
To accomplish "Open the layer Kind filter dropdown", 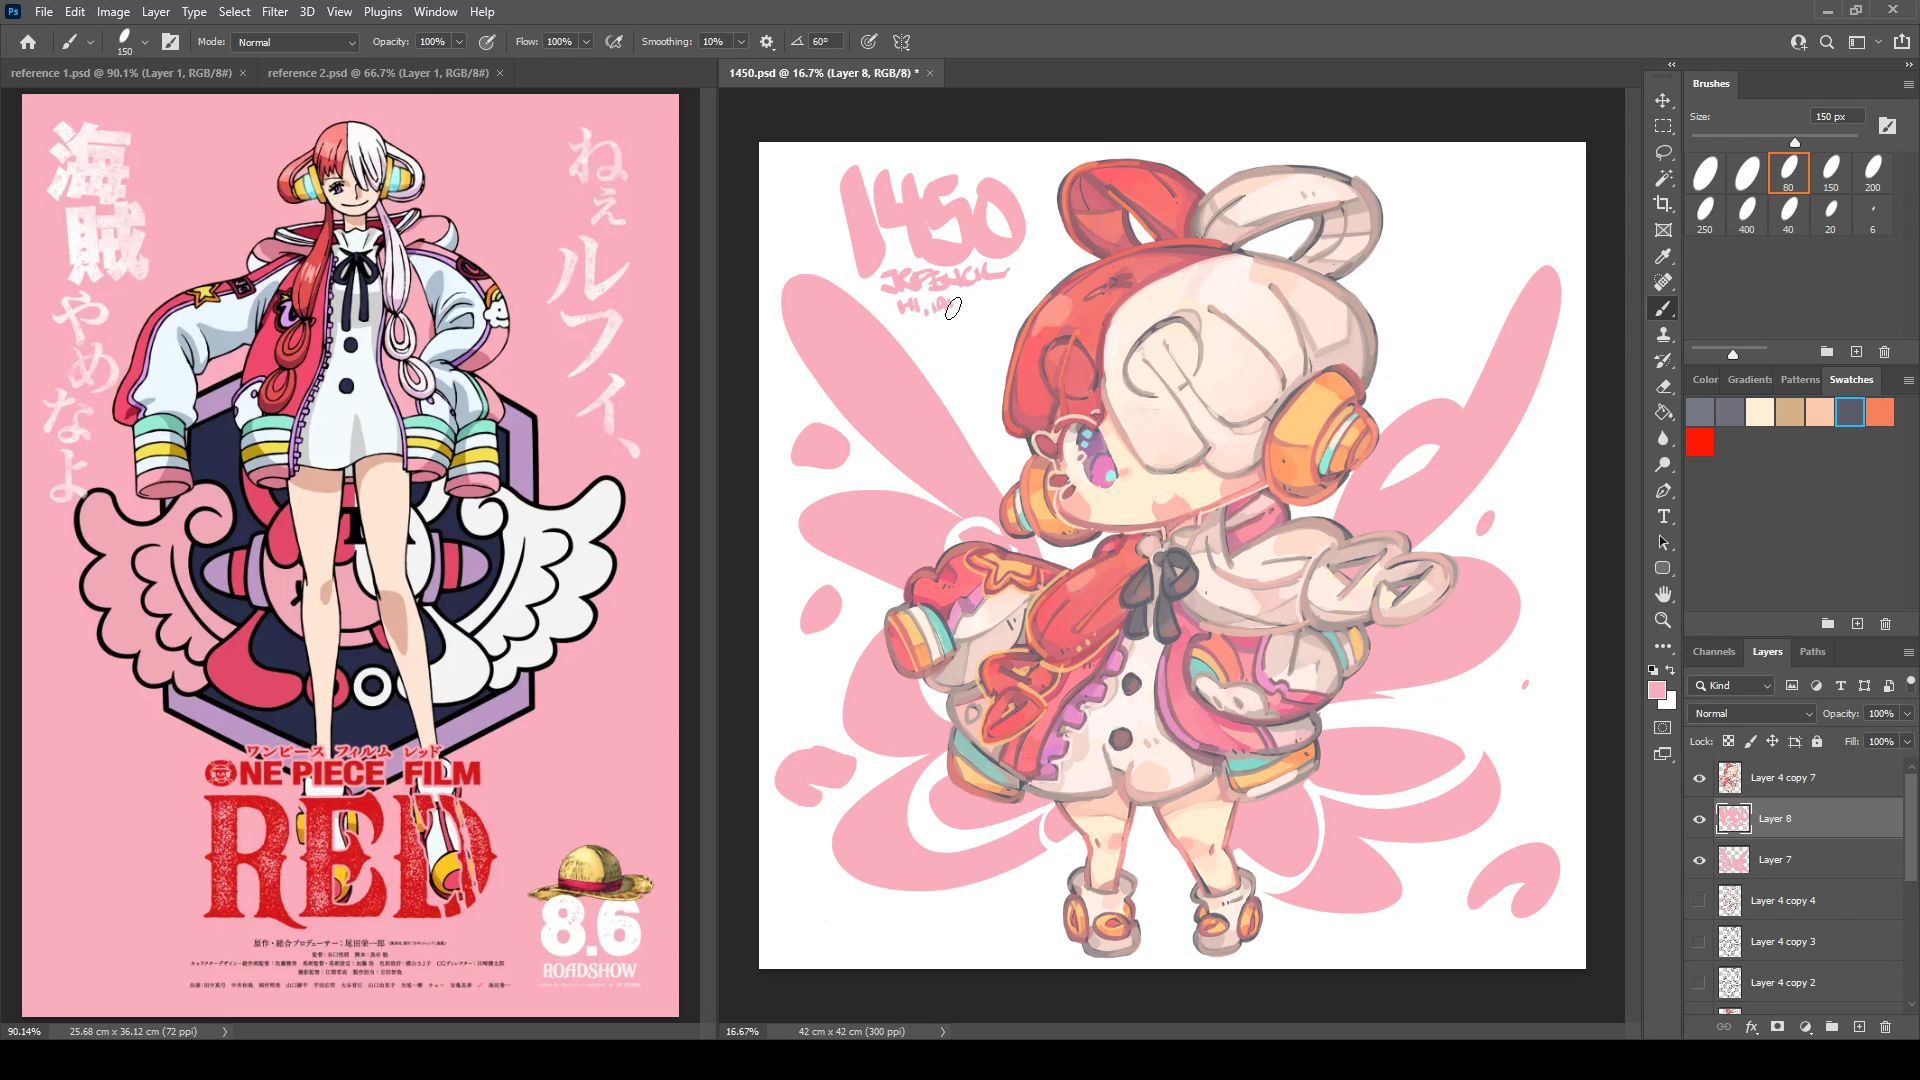I will click(1733, 686).
